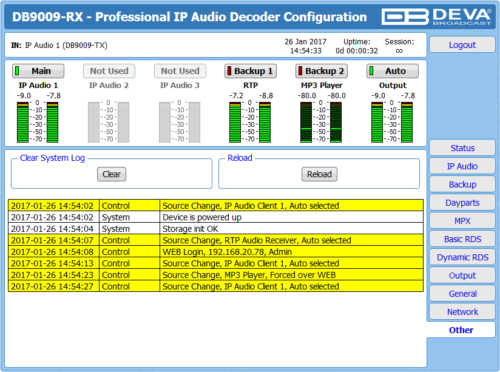The width and height of the screenshot is (500, 372).
Task: Click timestamp 2017-01-26 14:54:27 in log
Action: [52, 287]
